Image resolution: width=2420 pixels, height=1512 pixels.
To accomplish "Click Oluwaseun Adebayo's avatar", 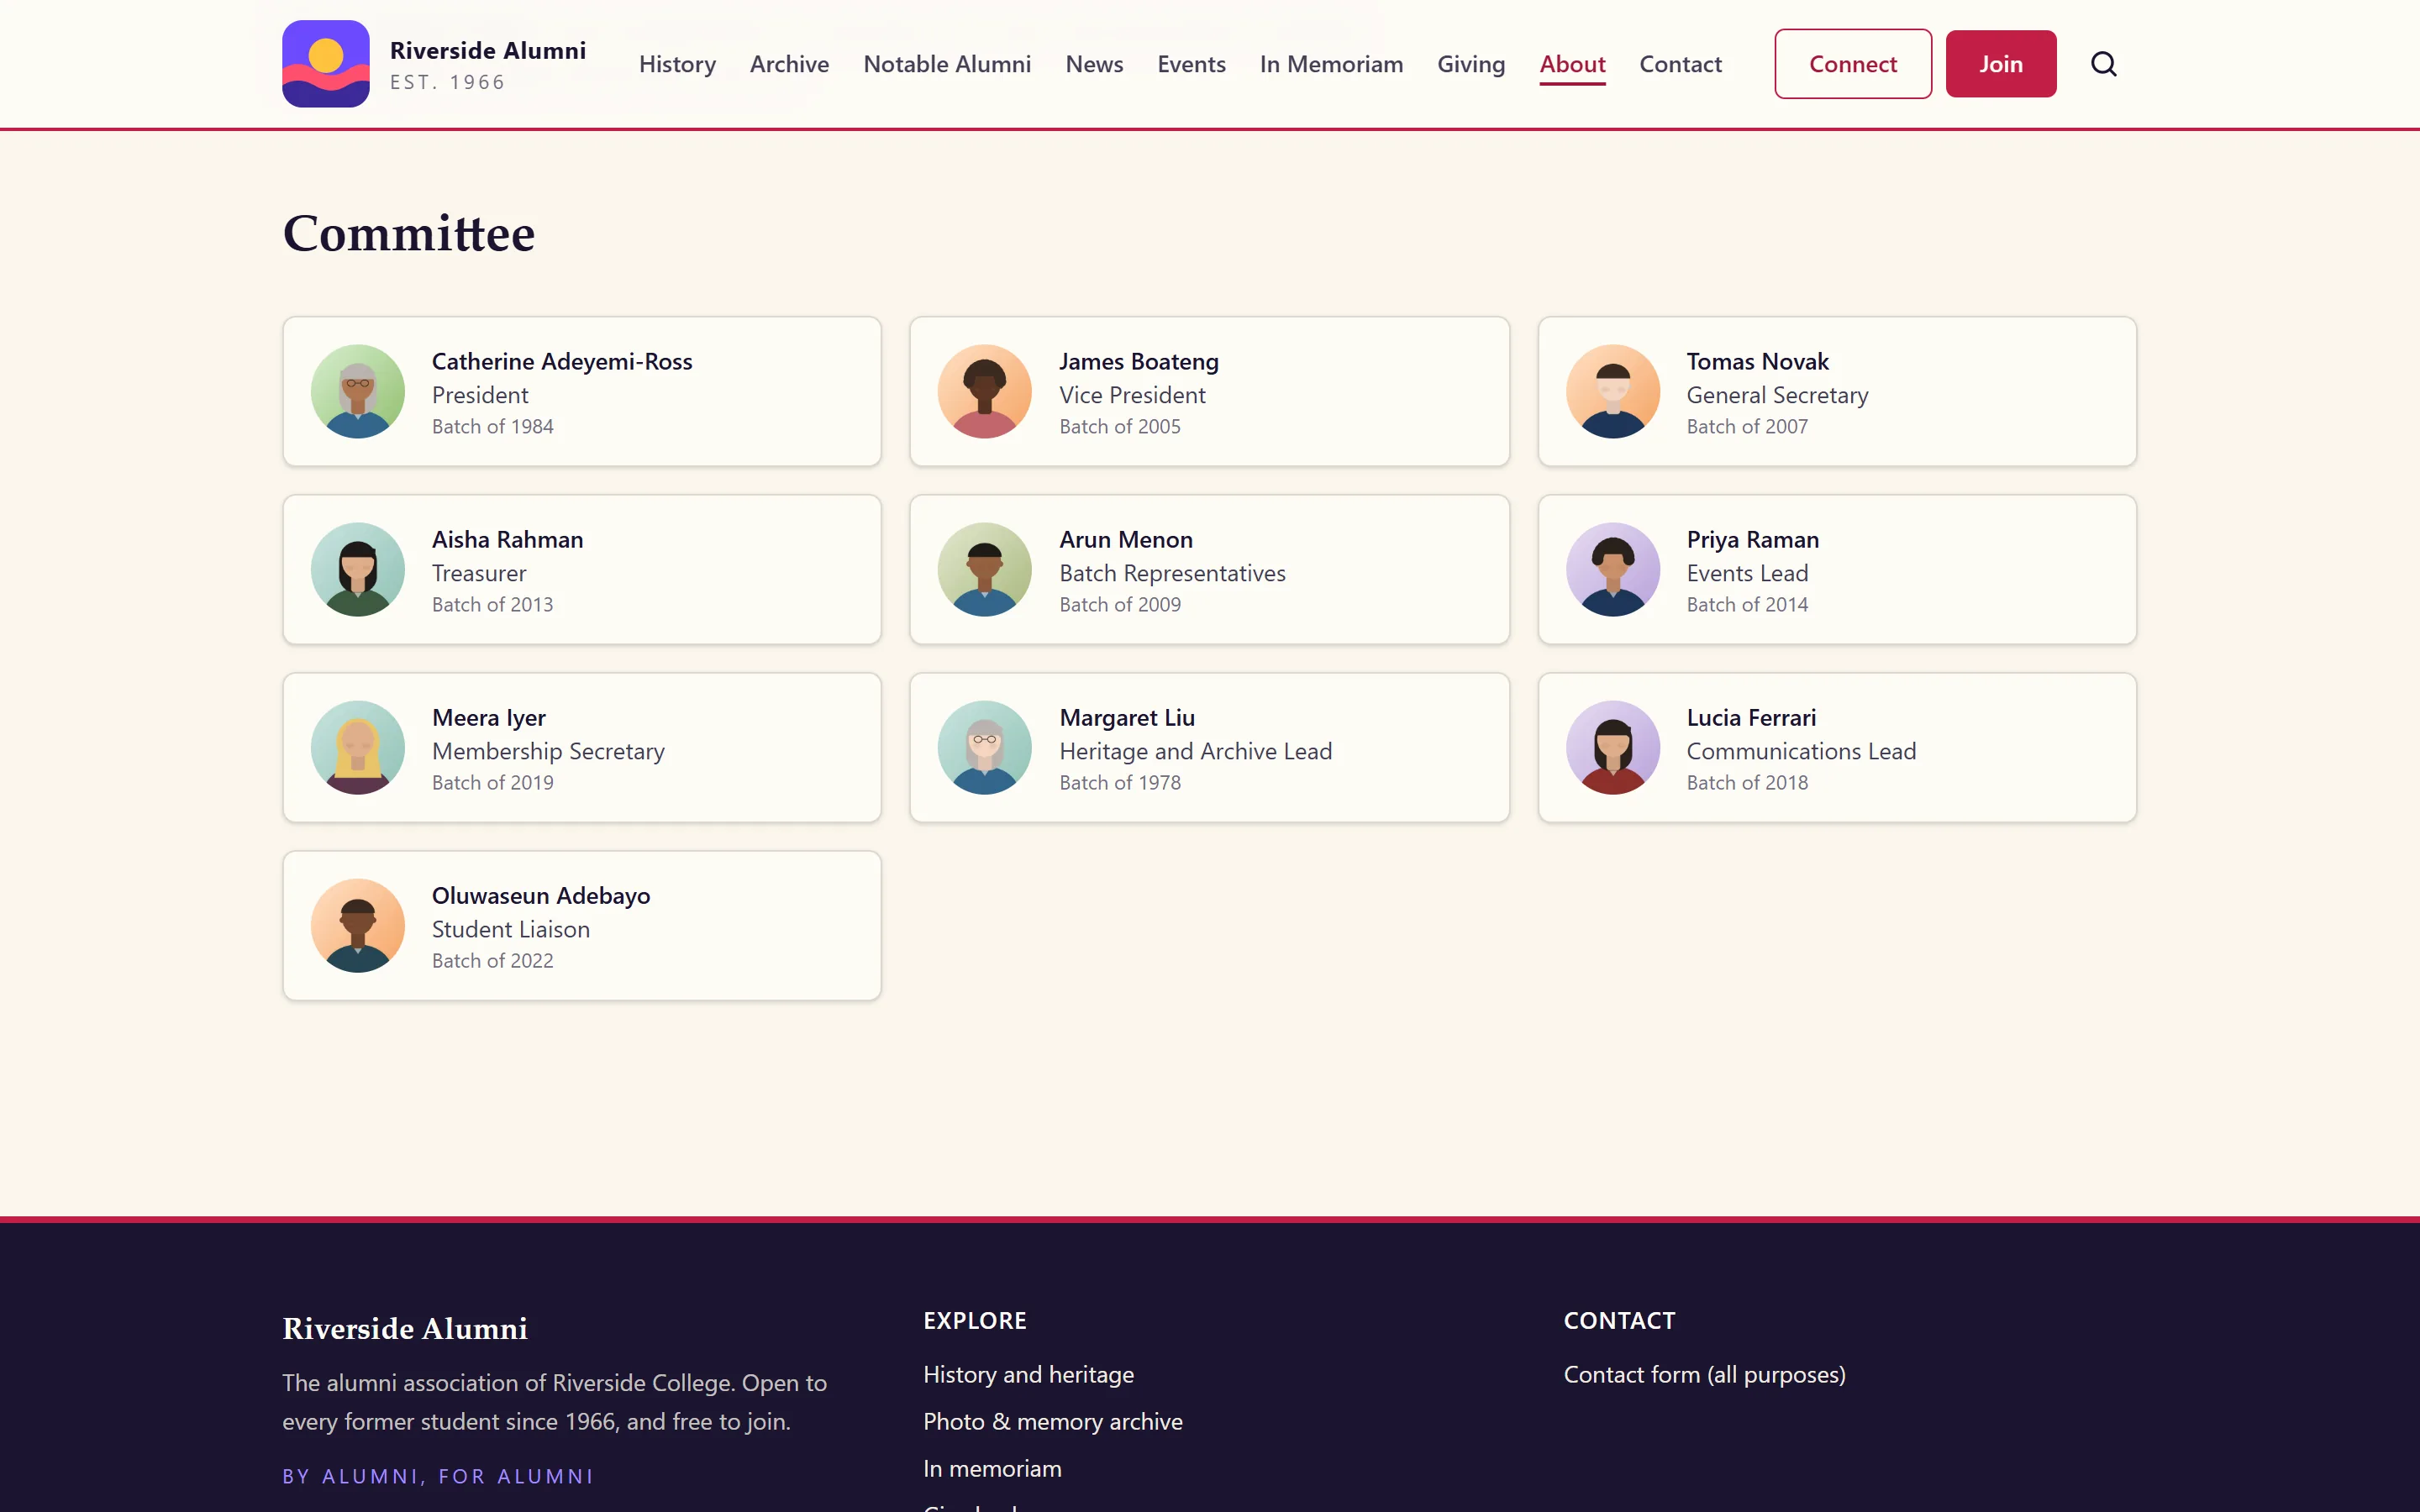I will (358, 925).
